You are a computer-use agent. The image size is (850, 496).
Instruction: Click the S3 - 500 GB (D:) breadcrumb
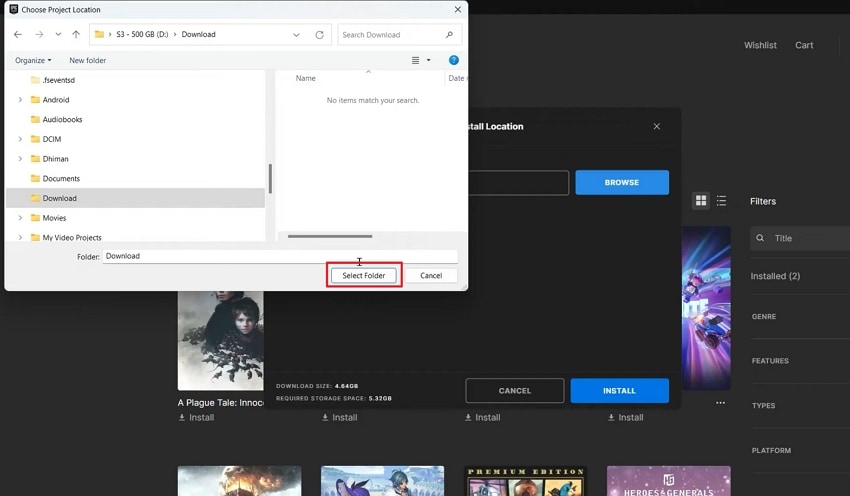[x=142, y=34]
